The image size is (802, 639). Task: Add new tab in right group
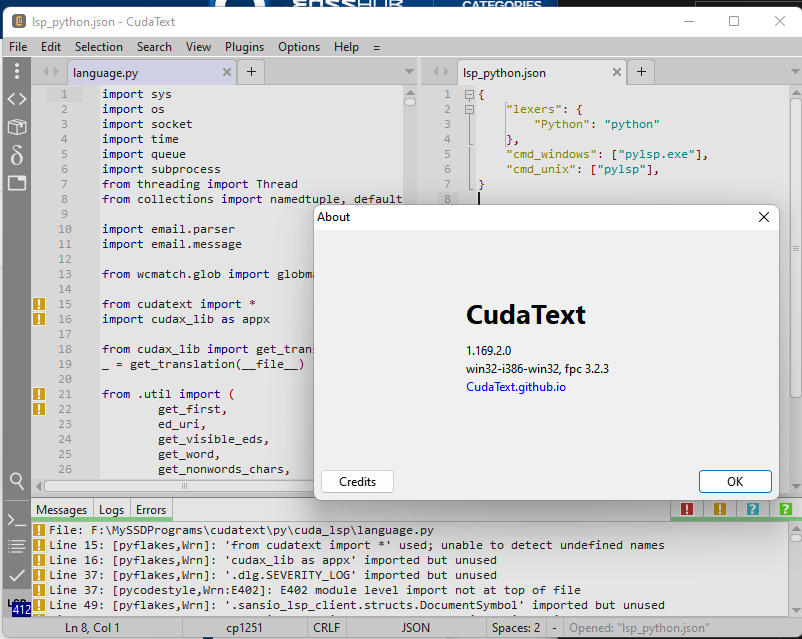coord(641,72)
